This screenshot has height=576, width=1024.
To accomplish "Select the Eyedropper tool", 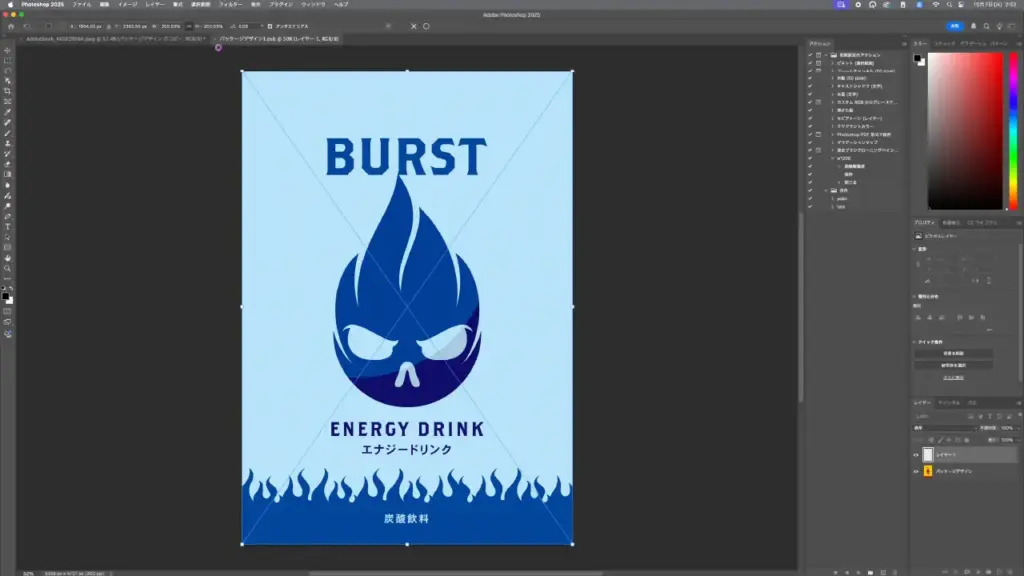I will click(x=7, y=112).
